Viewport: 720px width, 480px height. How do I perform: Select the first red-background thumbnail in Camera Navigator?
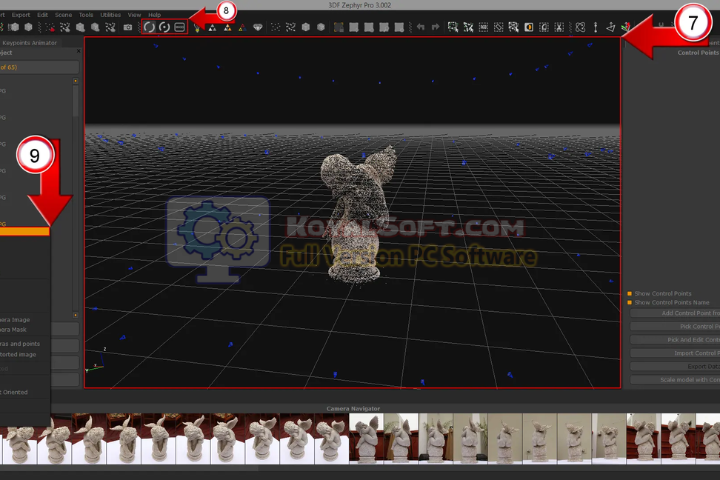[366, 439]
